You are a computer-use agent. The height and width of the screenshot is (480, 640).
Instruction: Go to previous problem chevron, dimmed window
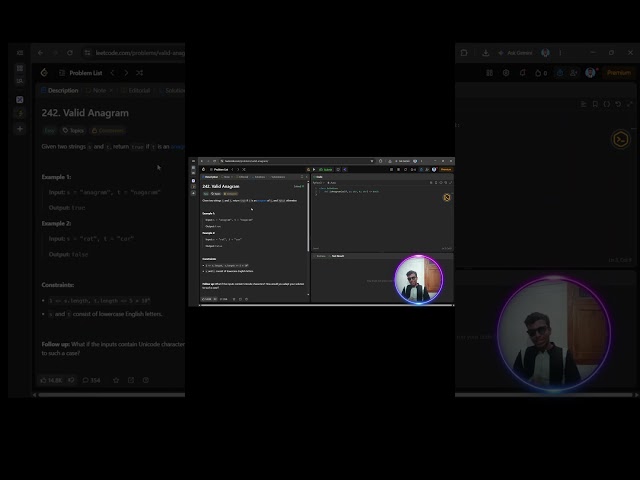(x=113, y=73)
